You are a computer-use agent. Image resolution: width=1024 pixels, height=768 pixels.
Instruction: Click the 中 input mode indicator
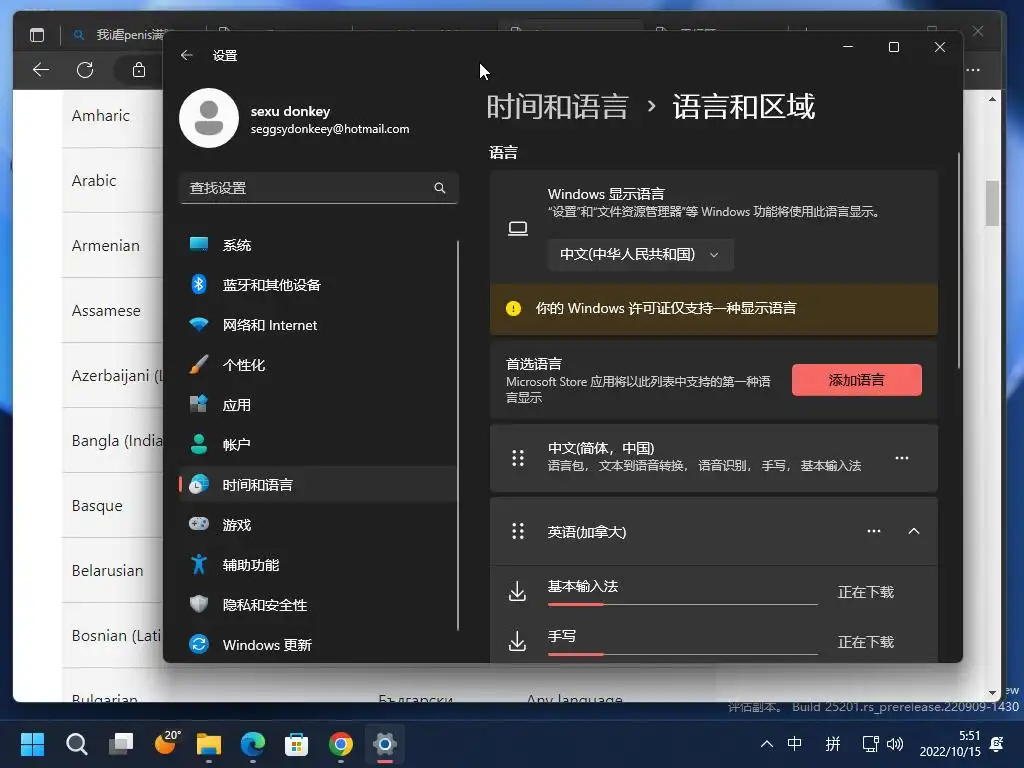pos(794,744)
